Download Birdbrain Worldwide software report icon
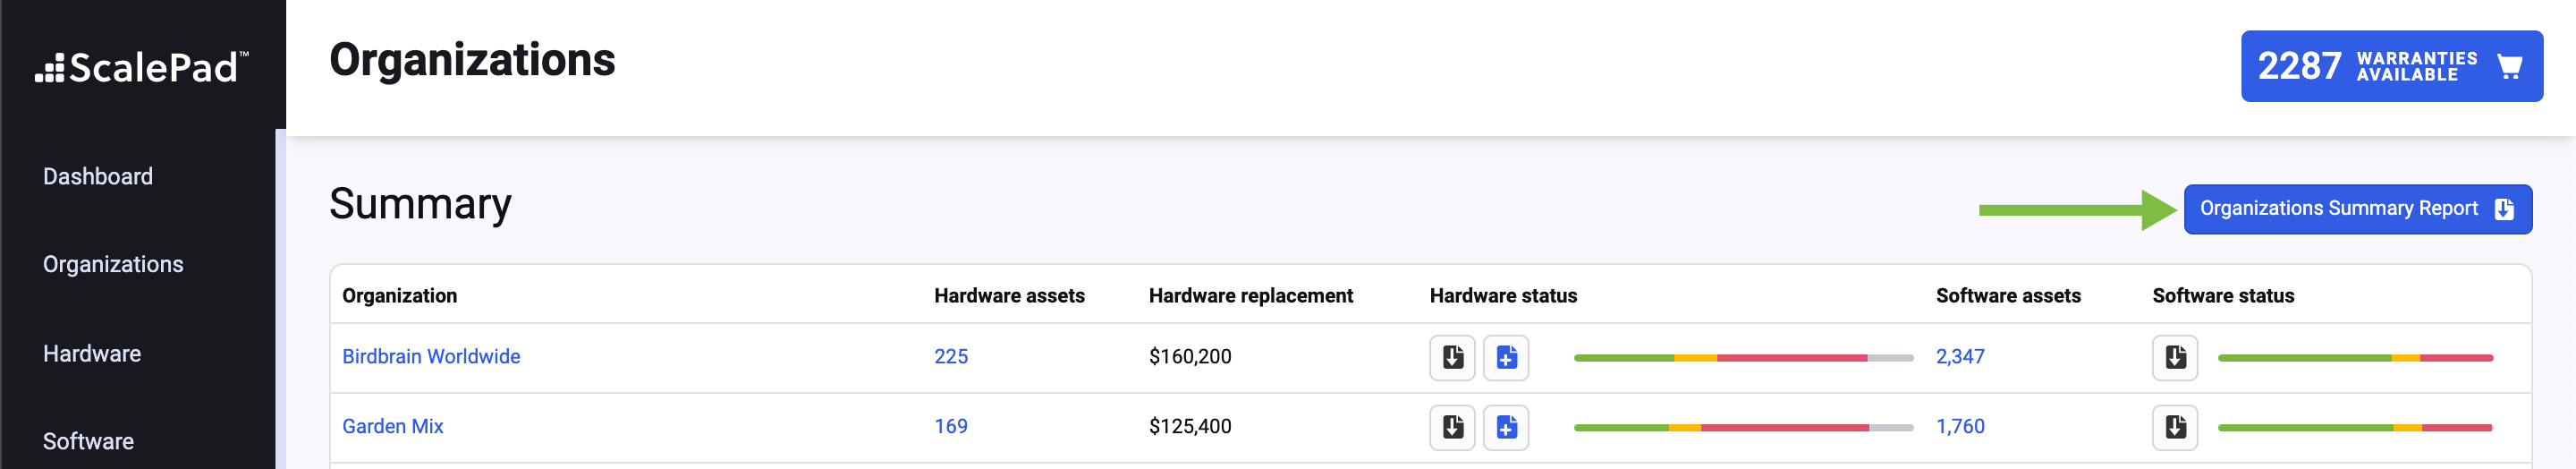Screen dimensions: 2576x469 pos(2175,357)
